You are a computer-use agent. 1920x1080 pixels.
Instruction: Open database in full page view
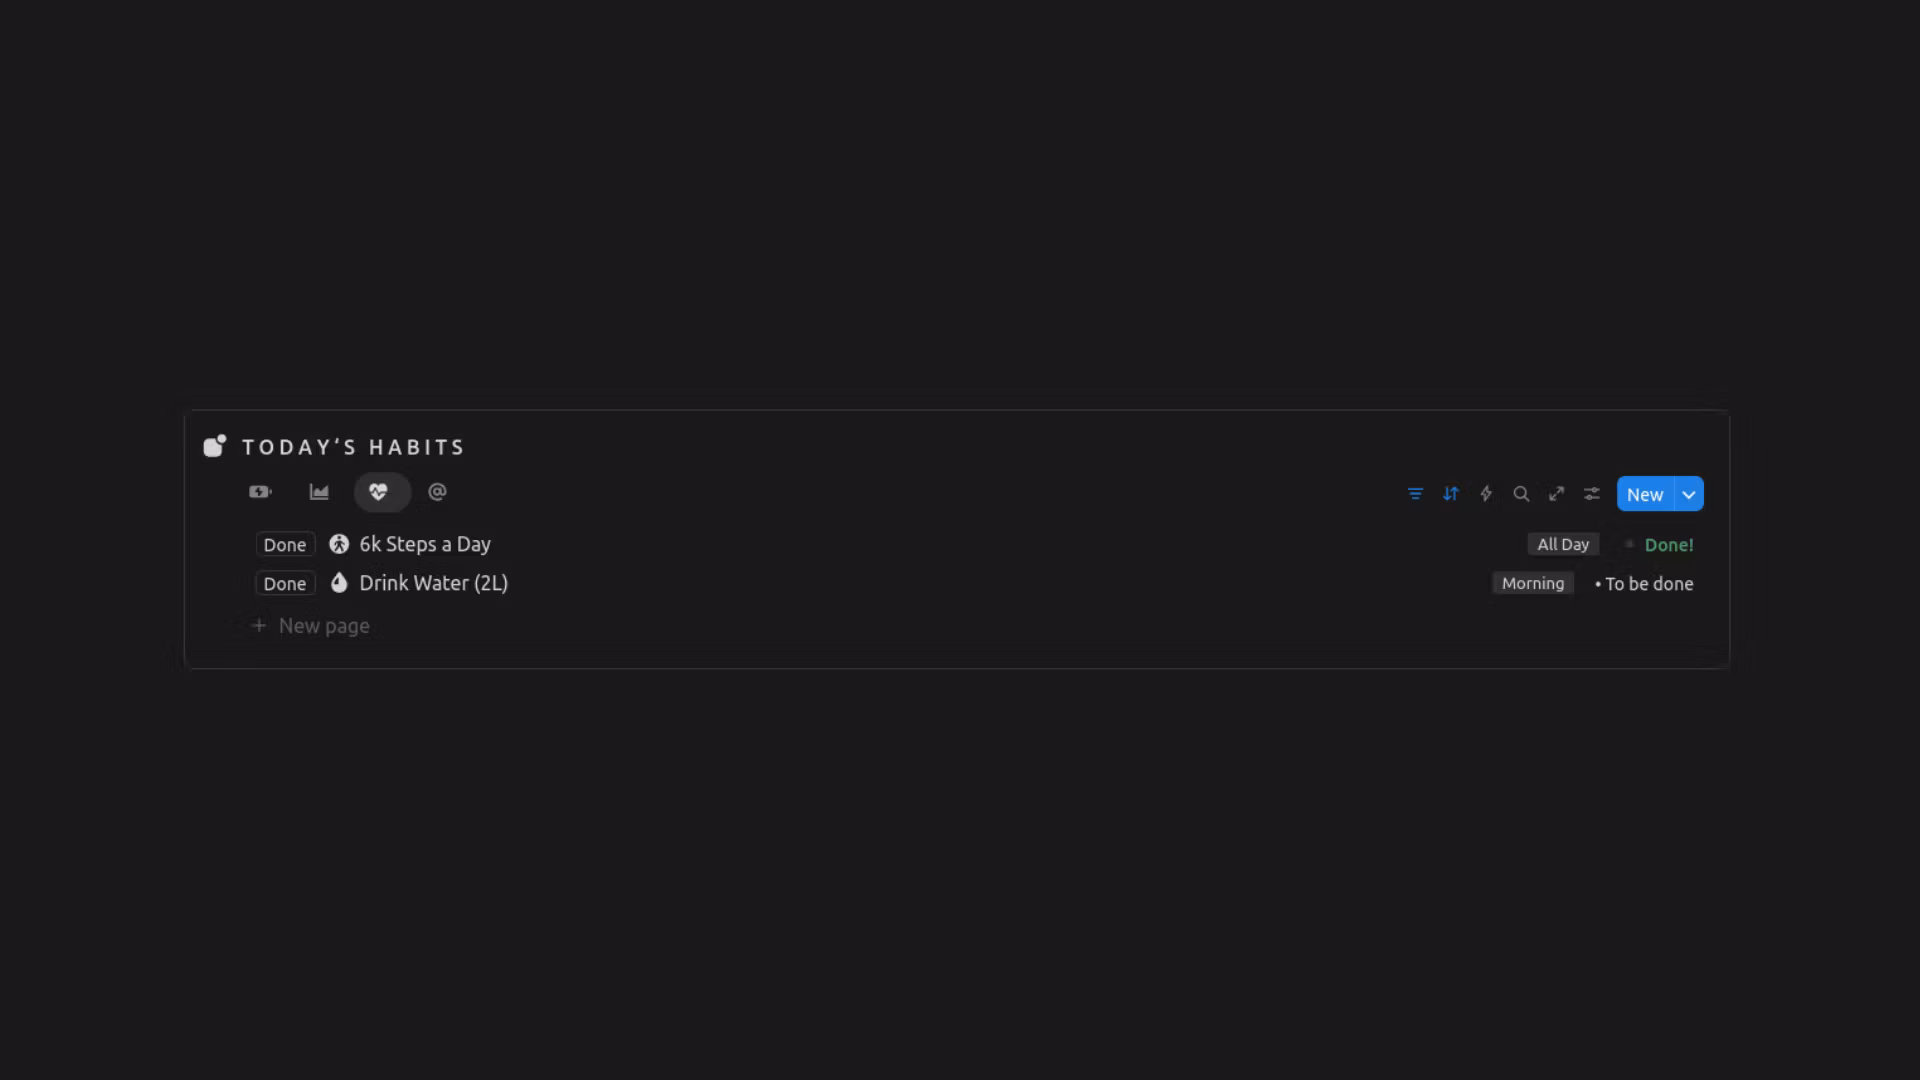coord(1556,494)
